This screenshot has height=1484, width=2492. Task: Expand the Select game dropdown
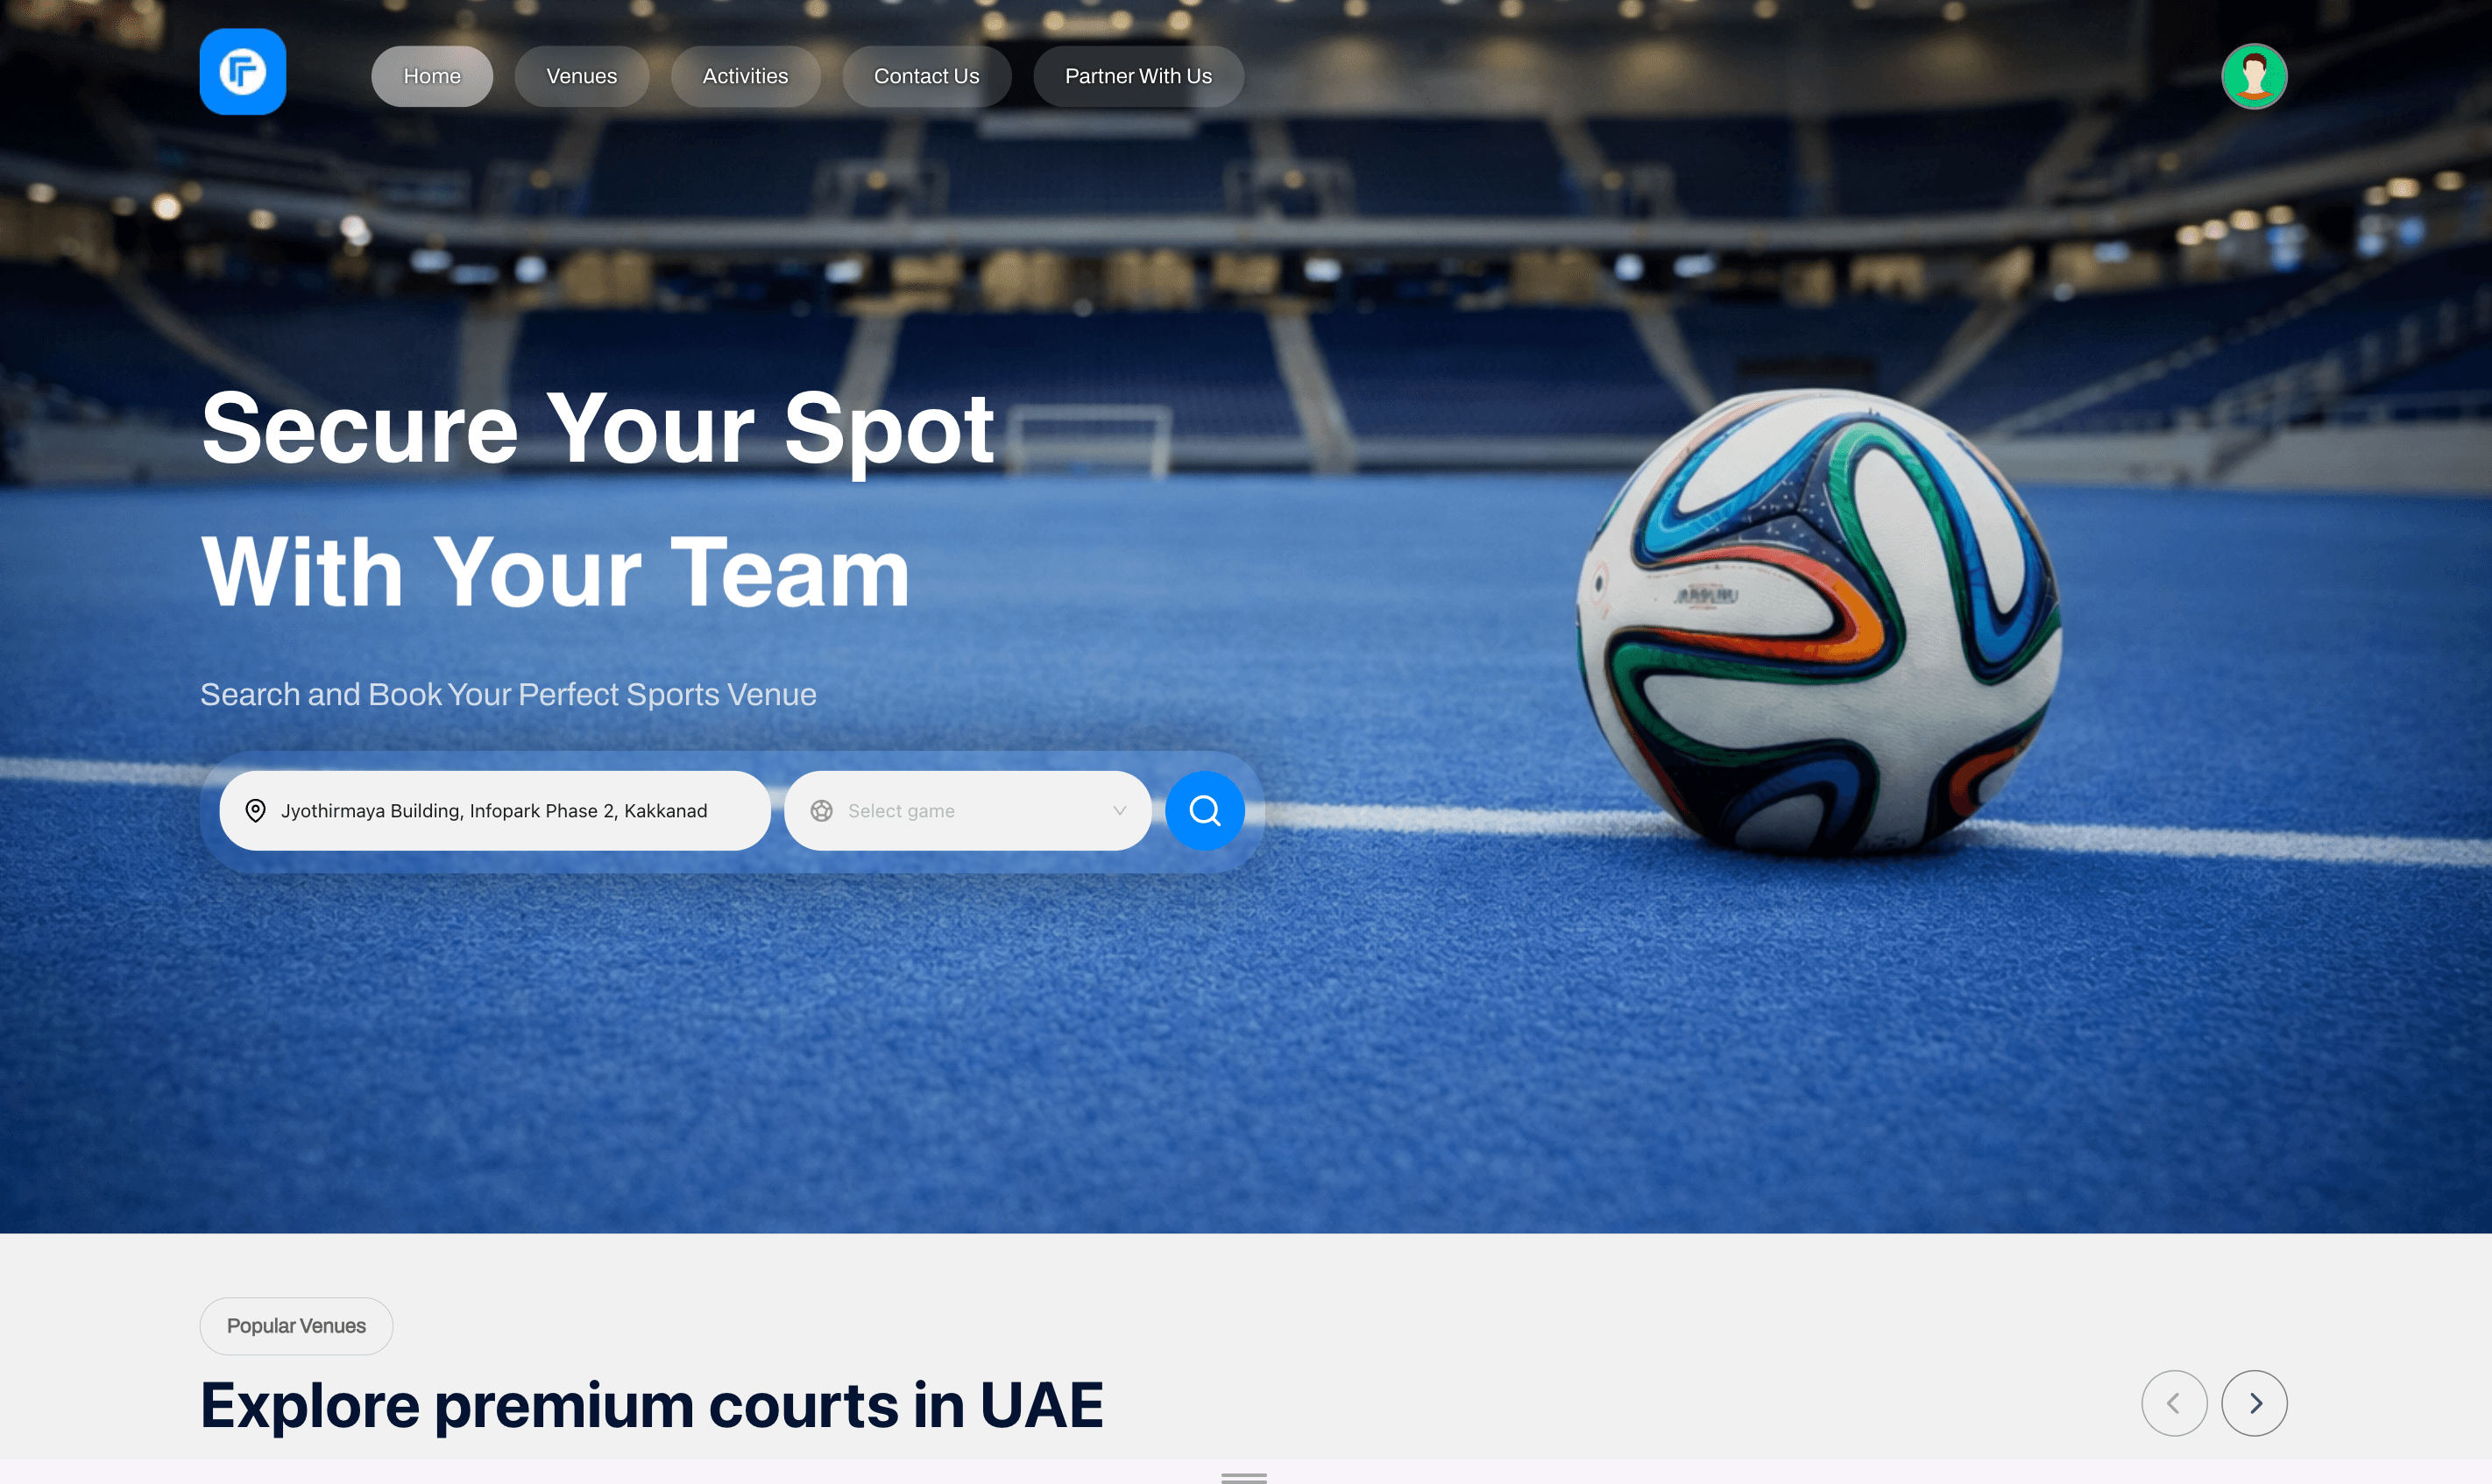point(968,811)
